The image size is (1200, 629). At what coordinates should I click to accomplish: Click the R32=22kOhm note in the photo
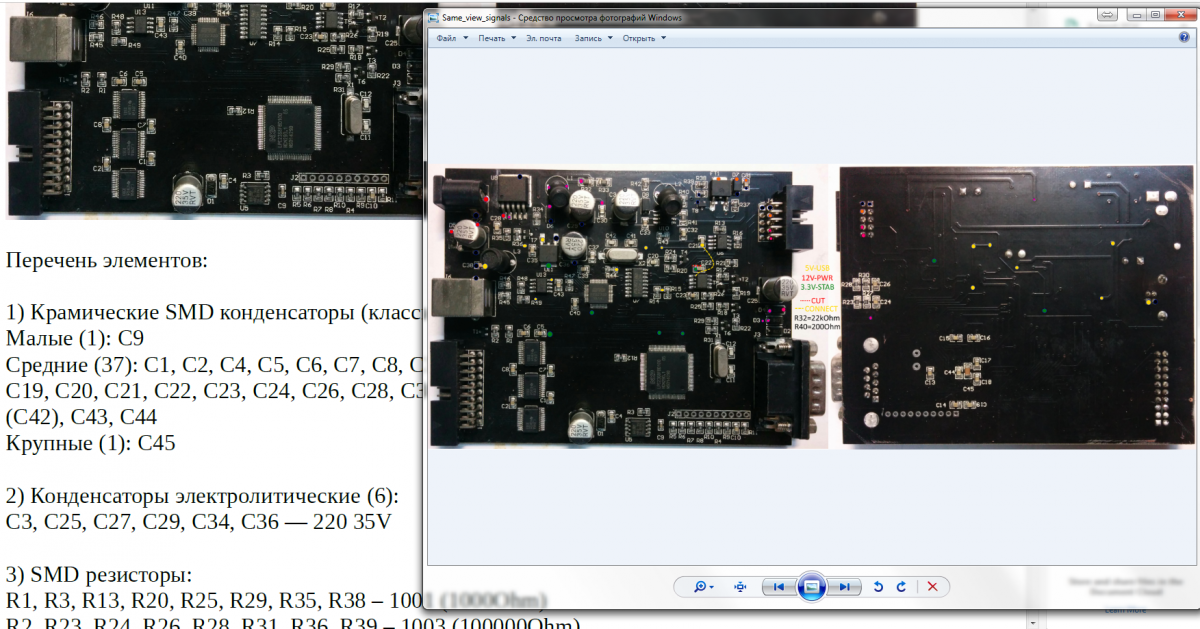click(x=817, y=318)
